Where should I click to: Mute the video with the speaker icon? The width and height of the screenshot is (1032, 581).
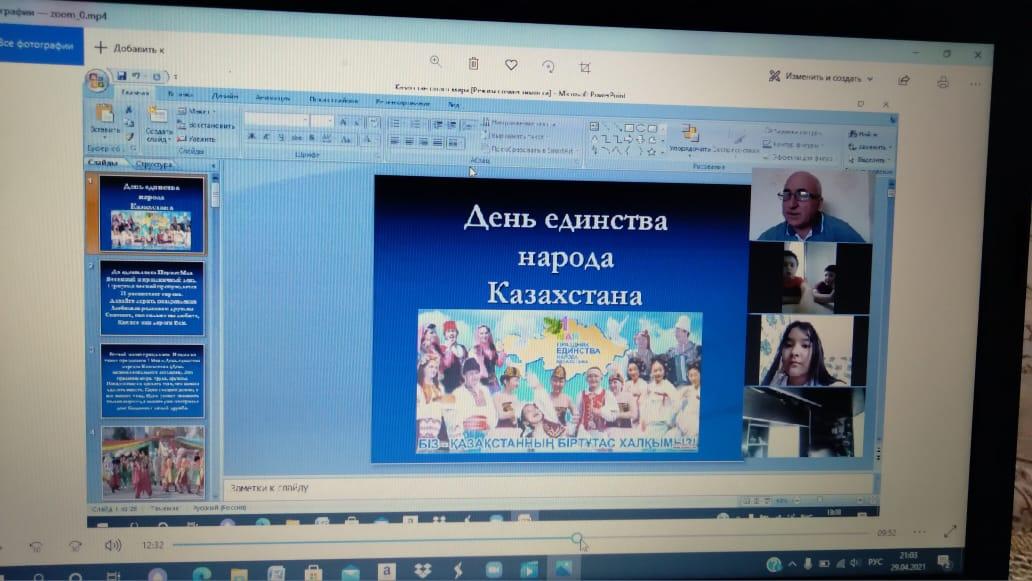(x=113, y=545)
